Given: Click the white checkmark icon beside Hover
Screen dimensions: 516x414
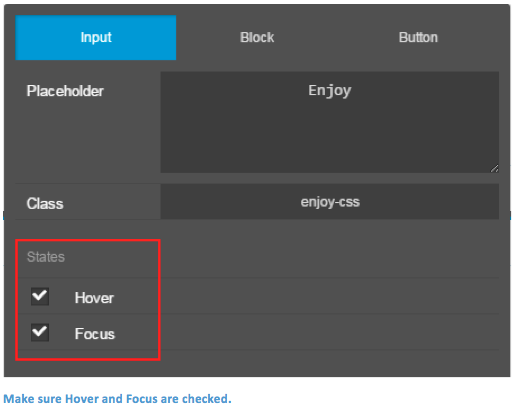Looking at the screenshot, I should (40, 295).
